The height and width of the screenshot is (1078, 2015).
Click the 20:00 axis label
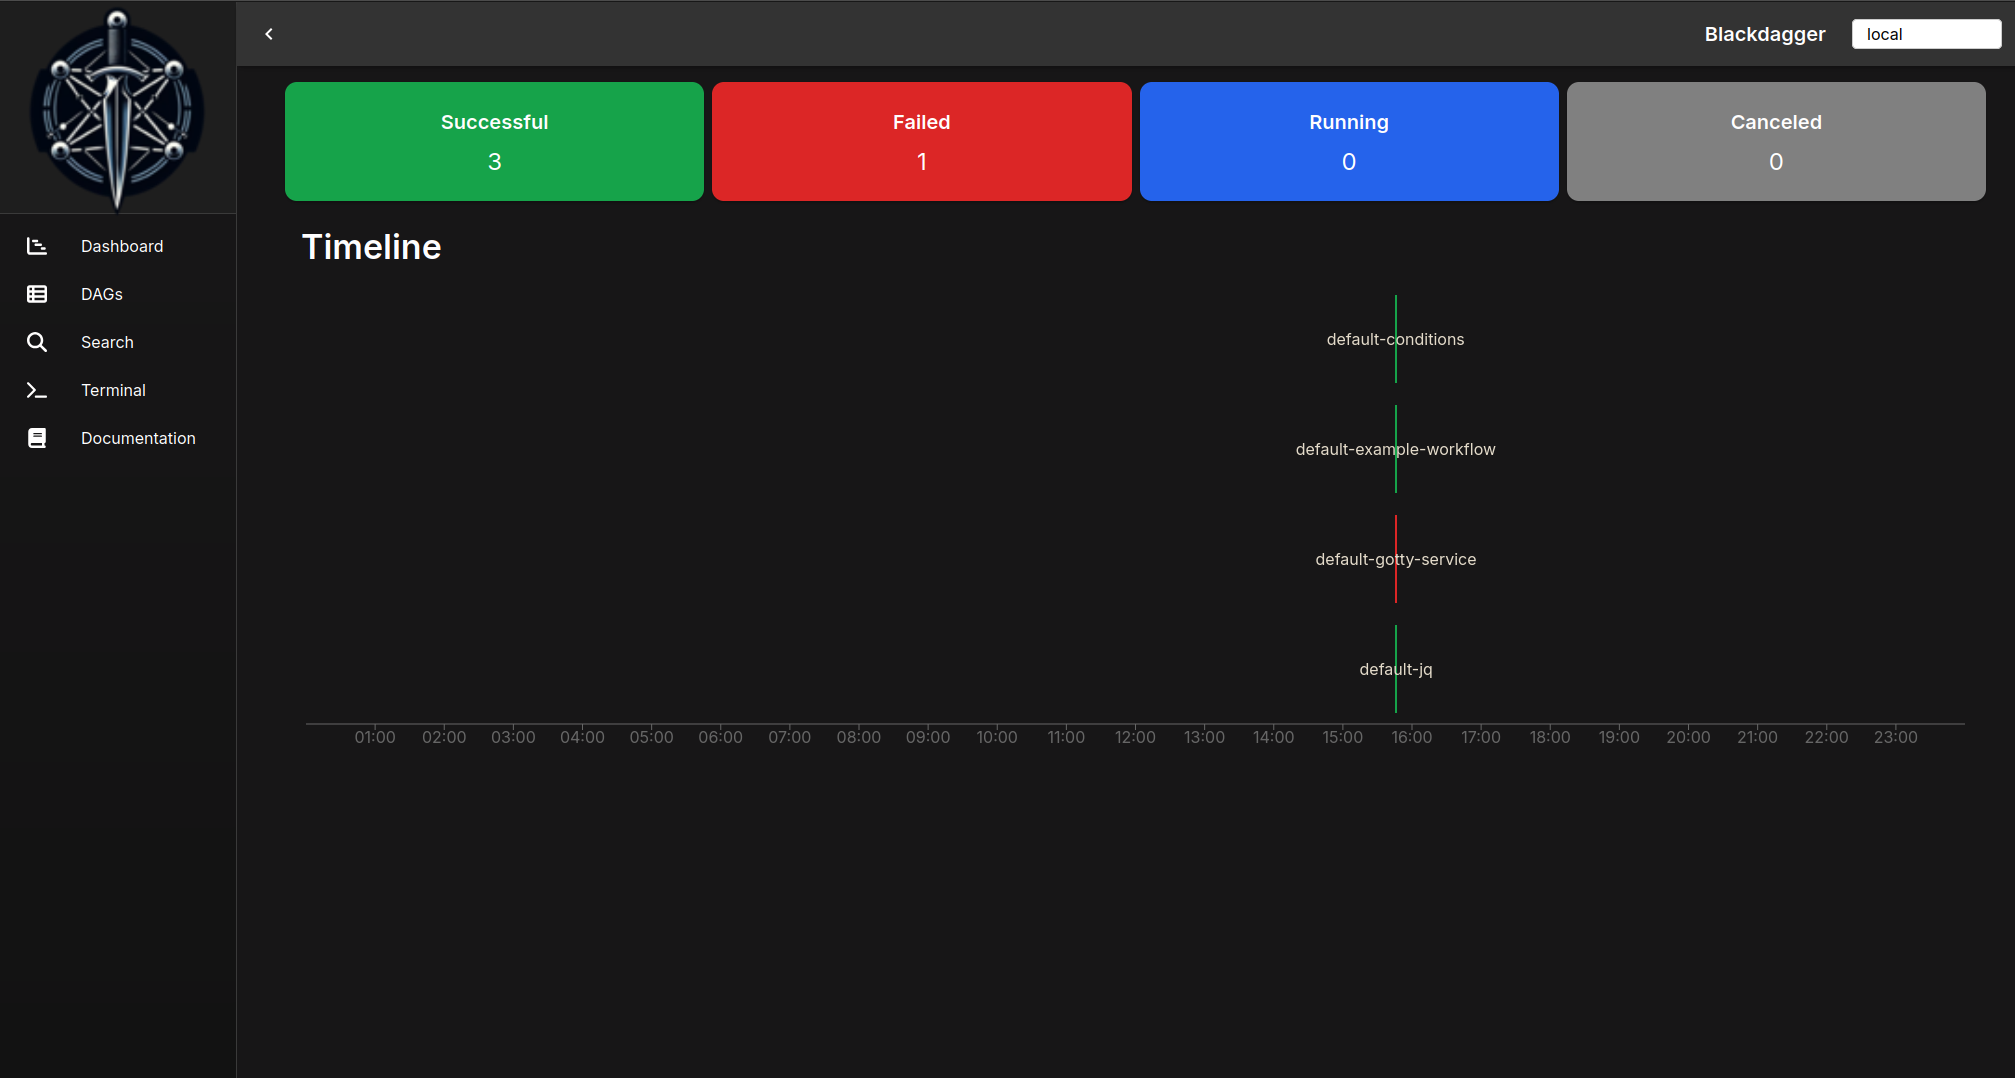pos(1688,737)
